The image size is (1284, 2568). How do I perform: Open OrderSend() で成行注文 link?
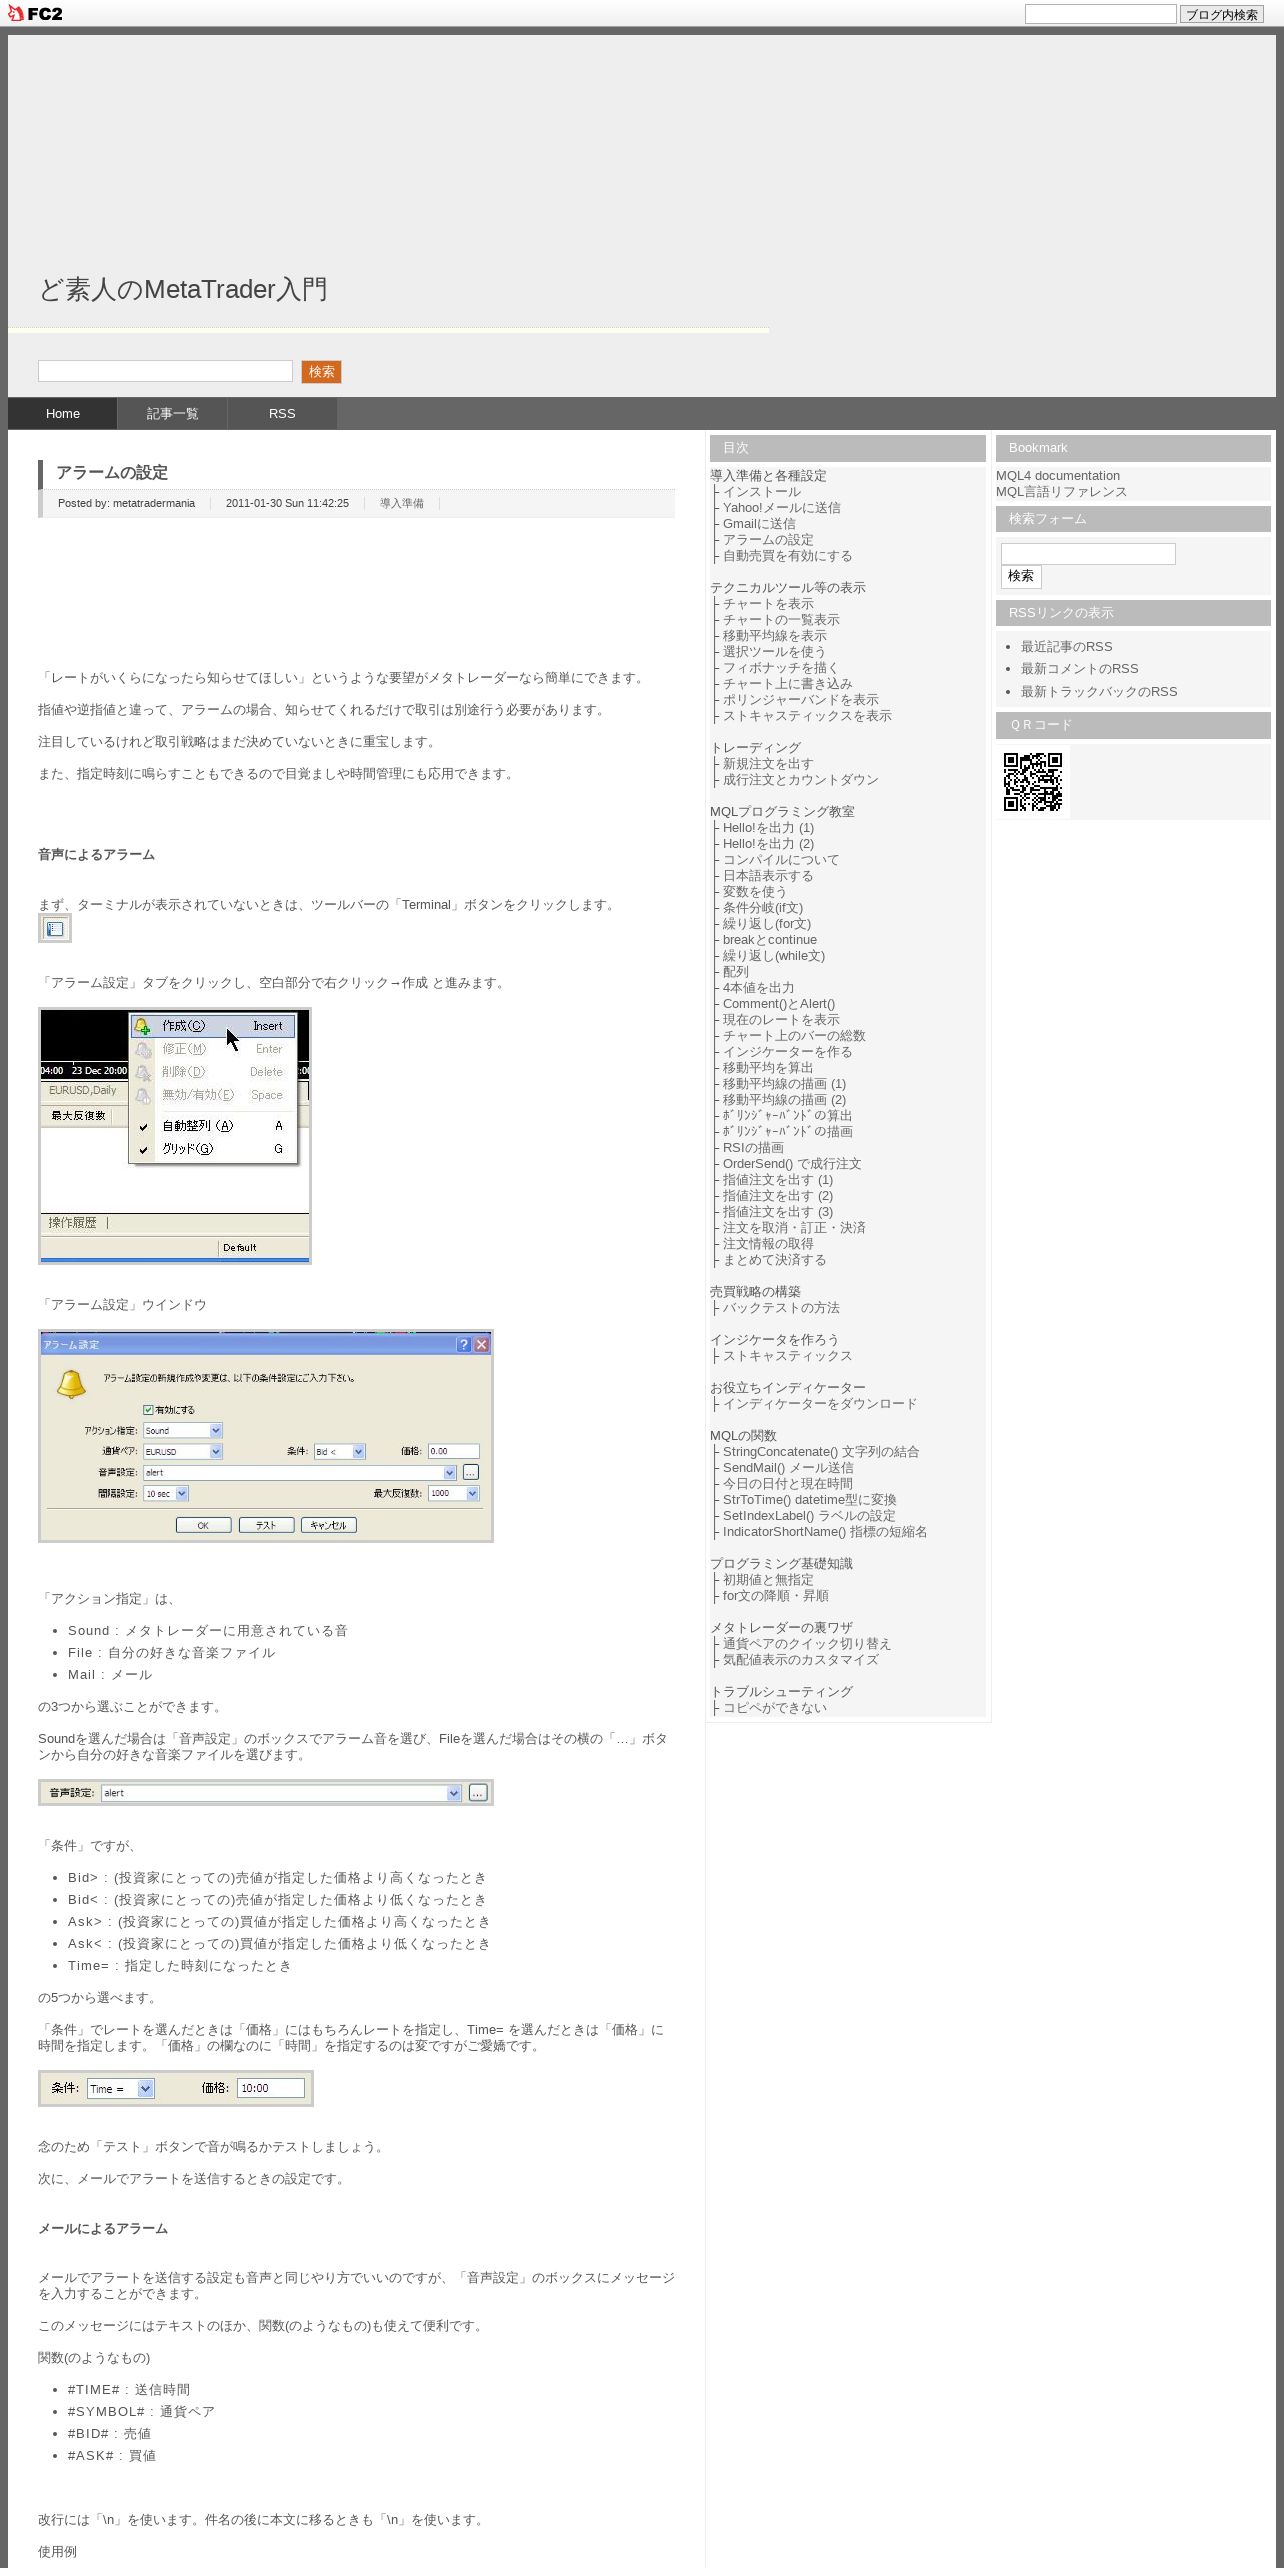[x=791, y=1164]
